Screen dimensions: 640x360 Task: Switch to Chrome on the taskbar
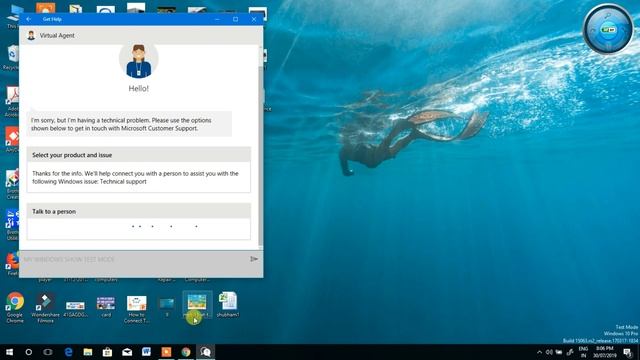tap(186, 352)
